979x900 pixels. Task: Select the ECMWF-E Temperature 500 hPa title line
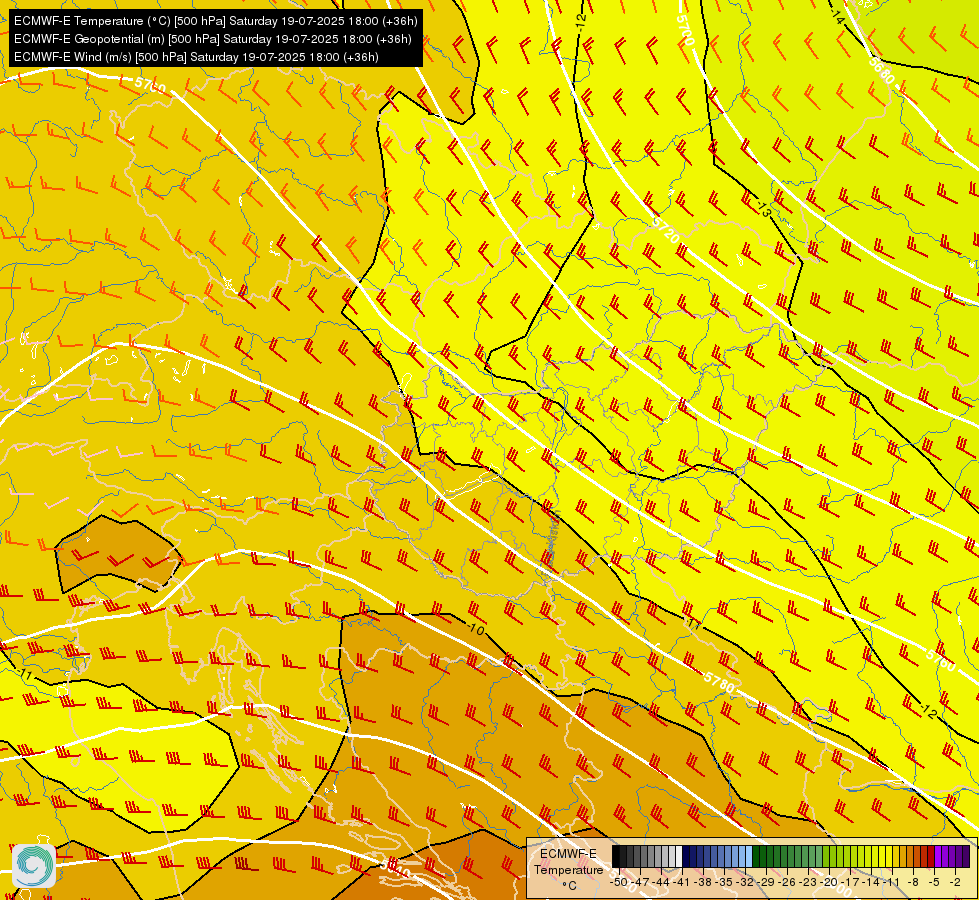215,21
